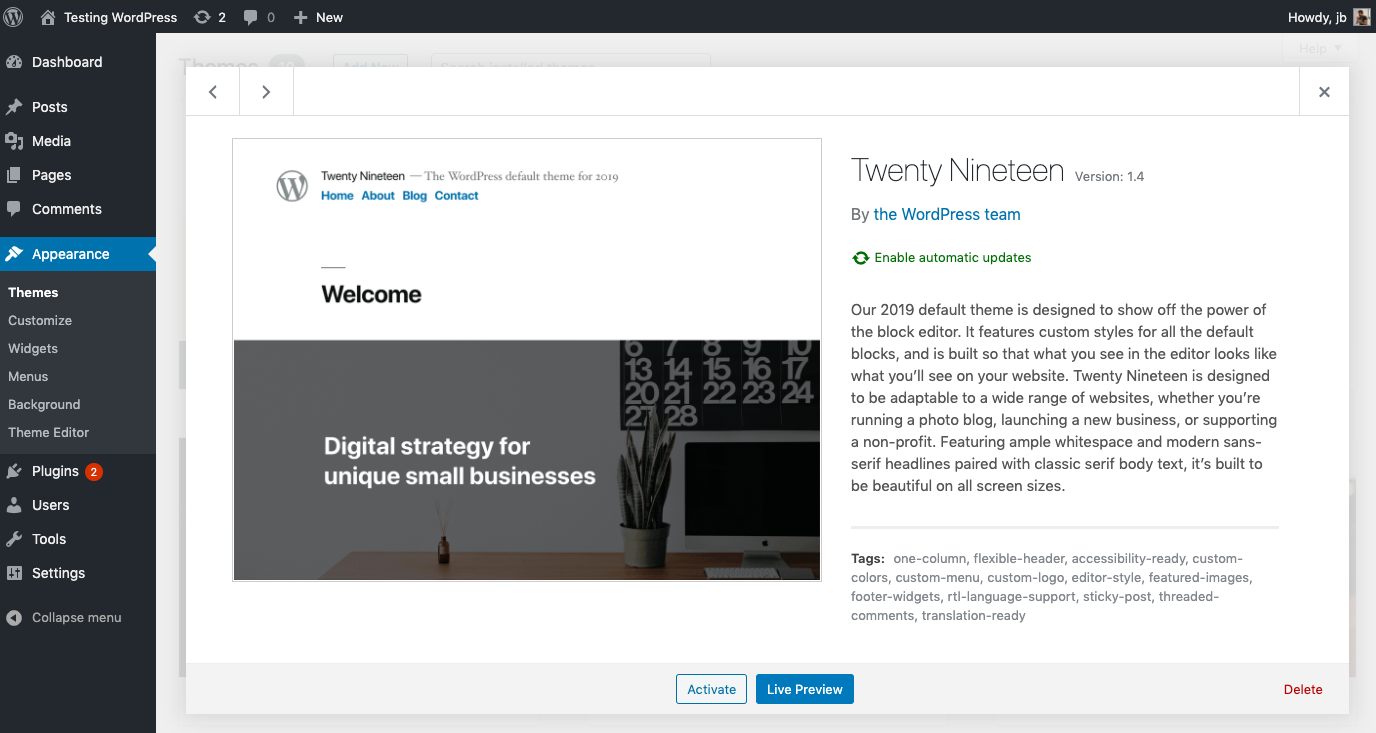
Task: Click the Collapse menu label
Action: pyautogui.click(x=77, y=618)
